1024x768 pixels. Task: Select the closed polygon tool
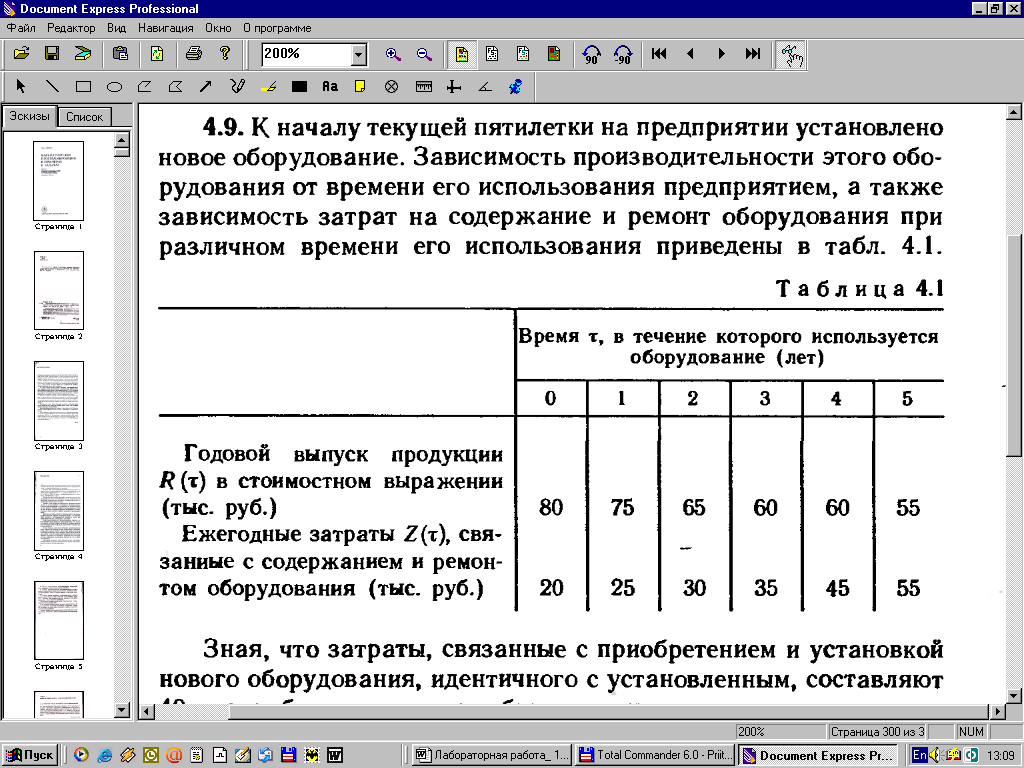(x=175, y=86)
